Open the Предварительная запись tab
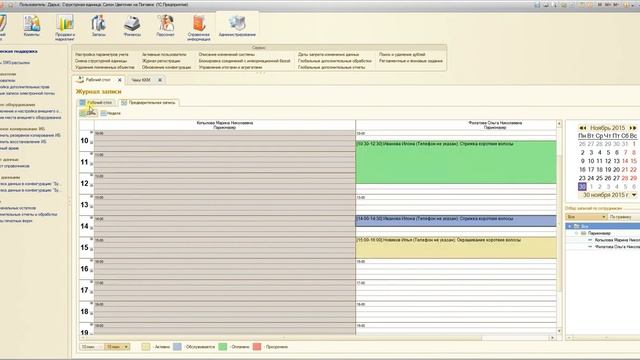640x360 pixels. point(148,102)
